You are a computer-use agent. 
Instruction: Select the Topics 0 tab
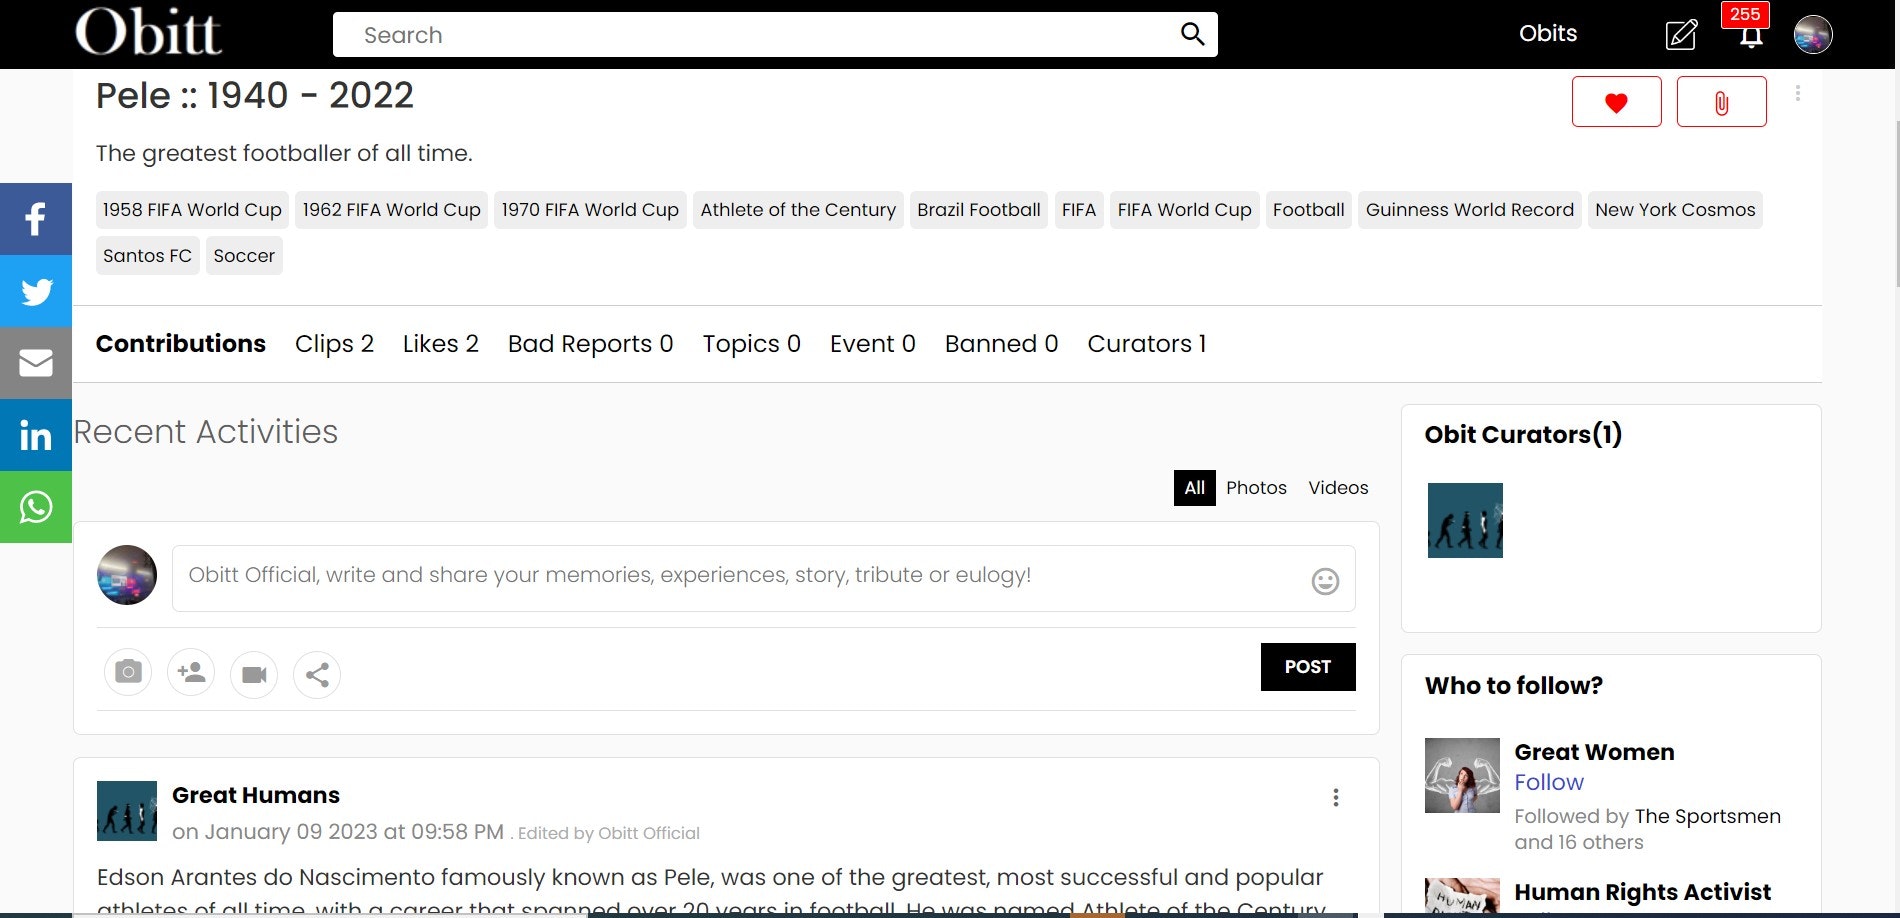coord(752,343)
